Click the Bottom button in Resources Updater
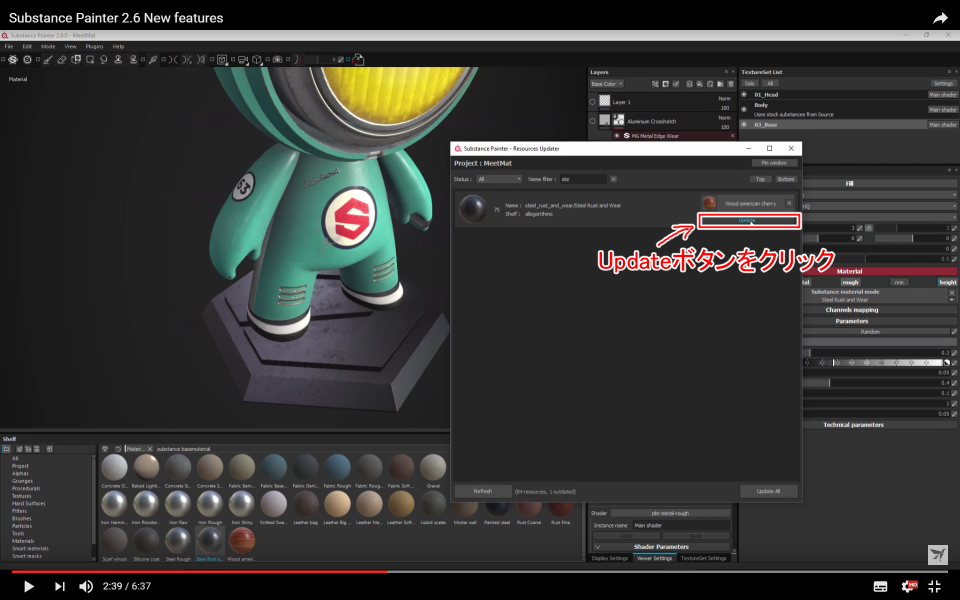 [x=786, y=179]
